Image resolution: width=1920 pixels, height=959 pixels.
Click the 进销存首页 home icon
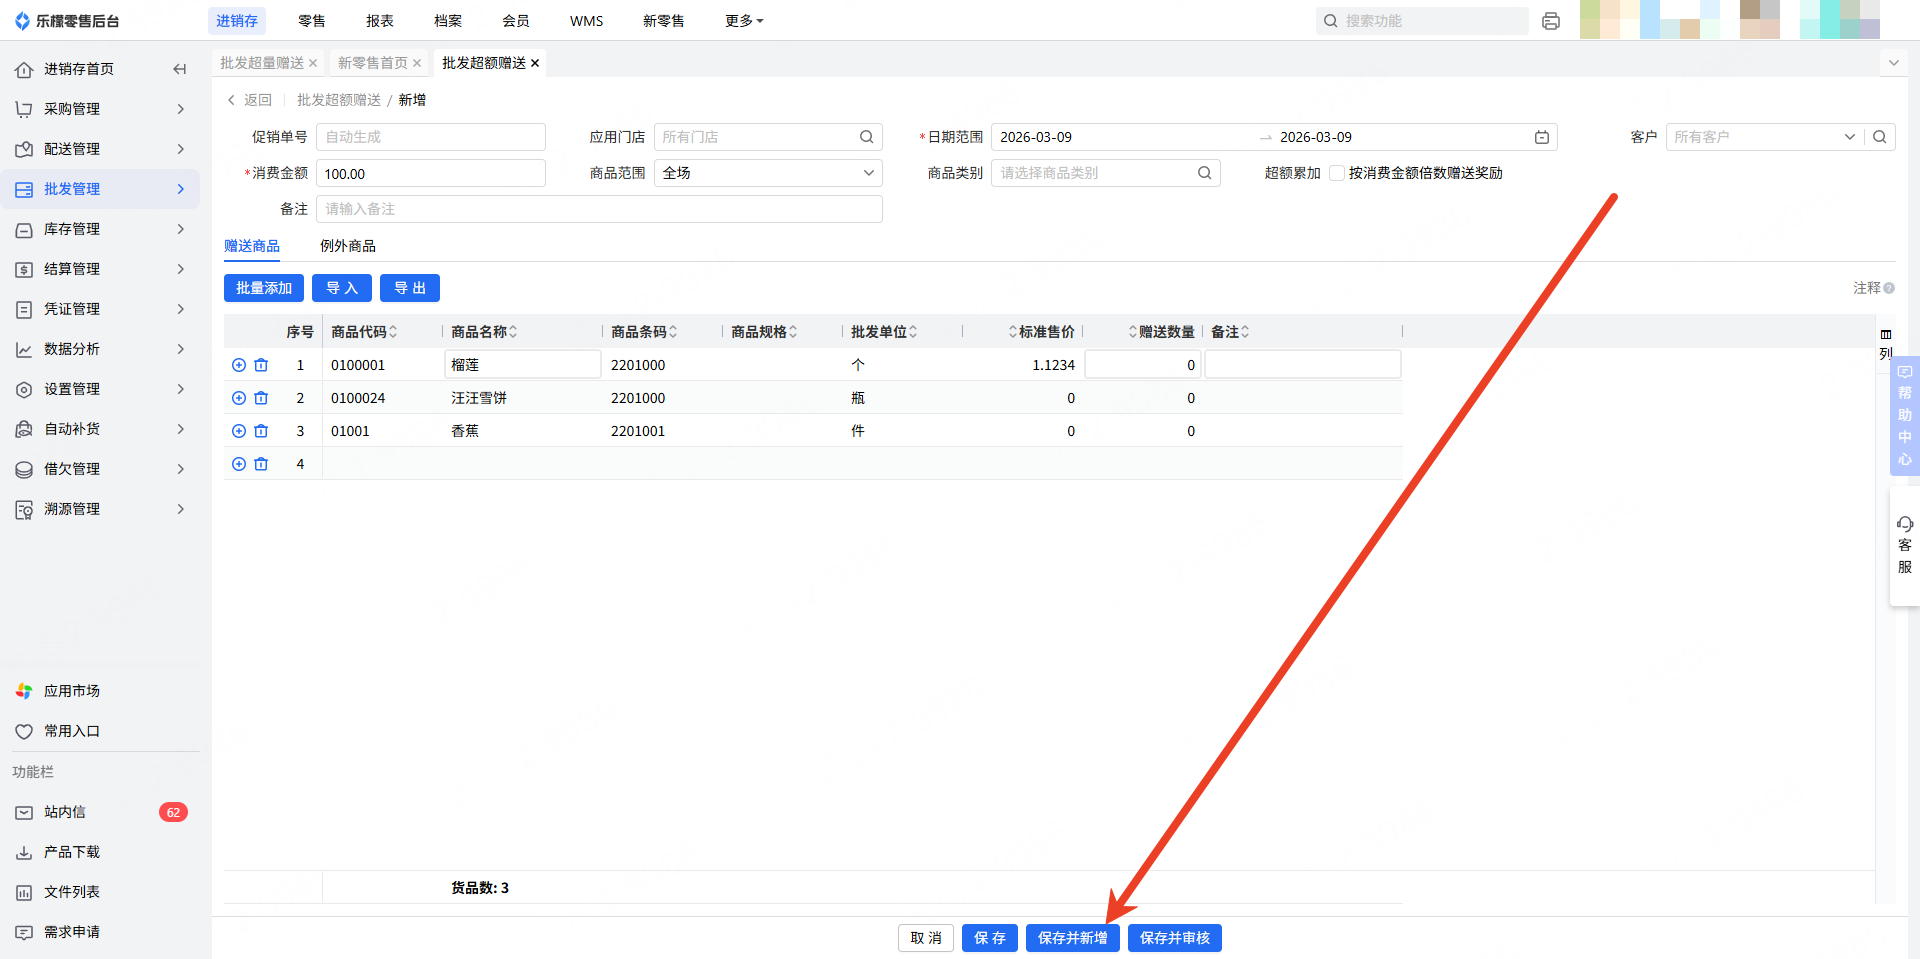click(24, 69)
